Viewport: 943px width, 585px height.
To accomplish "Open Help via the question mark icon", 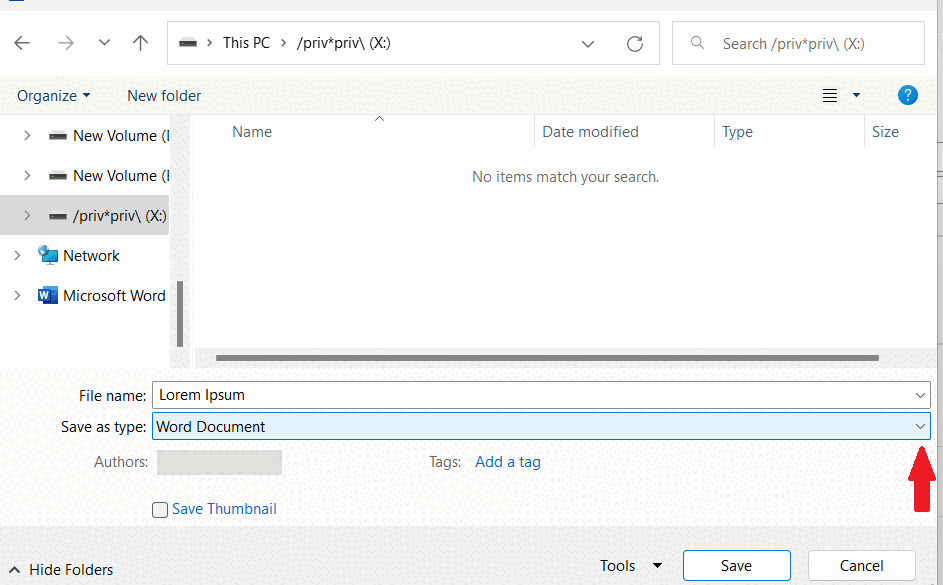I will [907, 95].
